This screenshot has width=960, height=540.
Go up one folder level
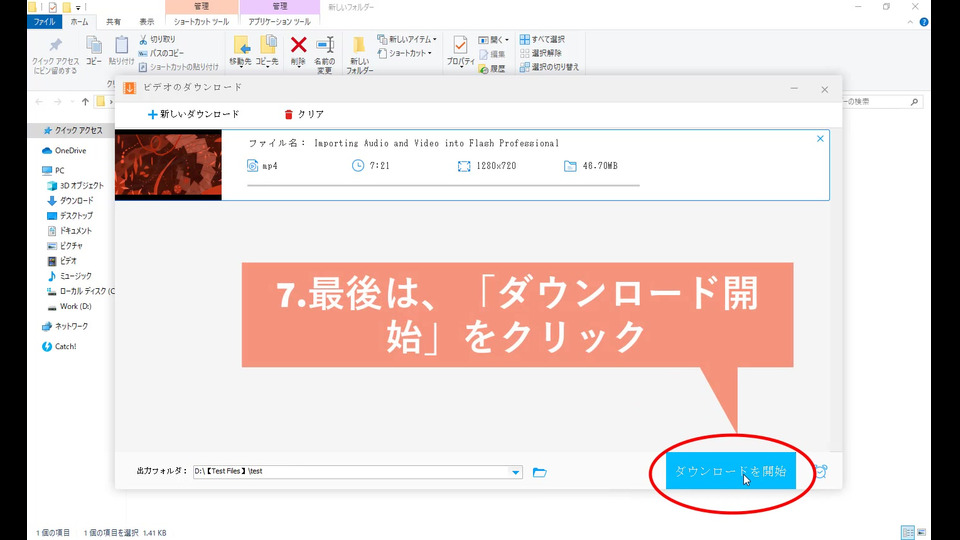[85, 102]
